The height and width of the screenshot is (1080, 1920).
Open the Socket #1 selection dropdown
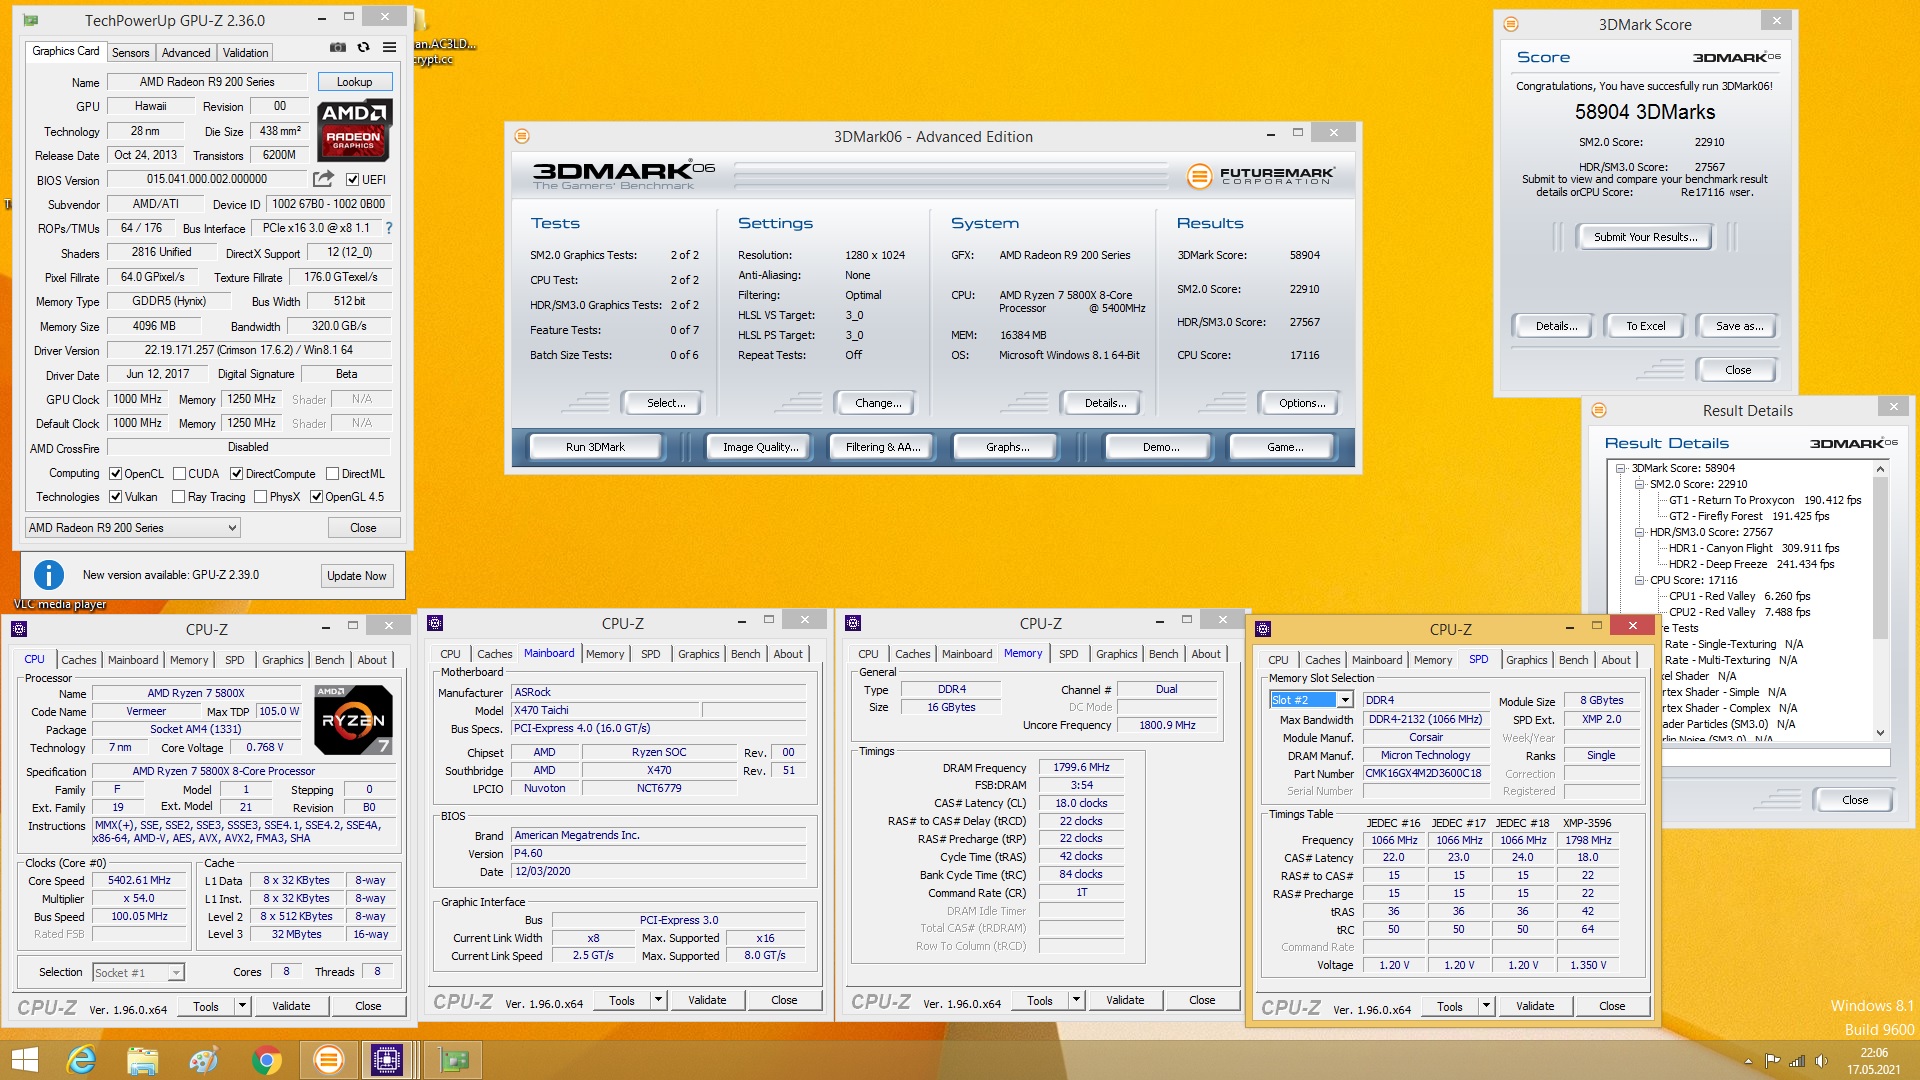point(138,972)
